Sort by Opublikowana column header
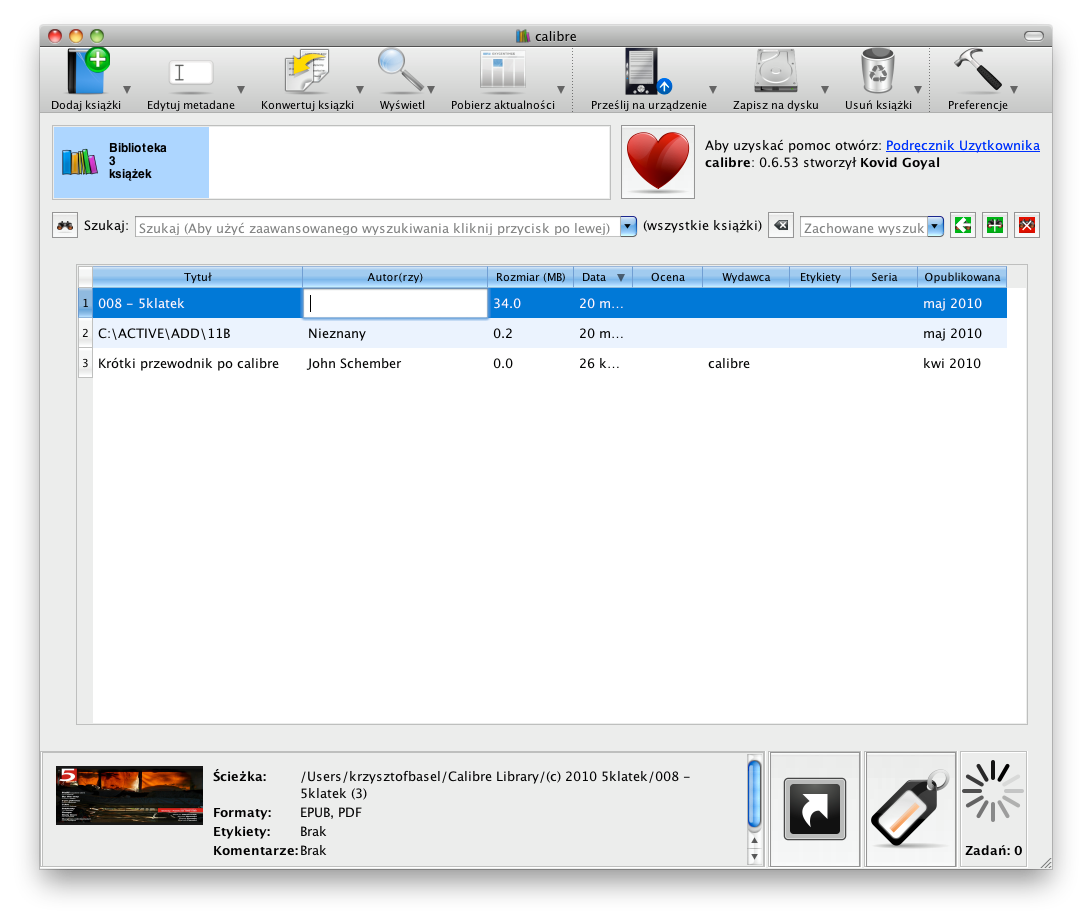The image size is (1092, 924). coord(962,277)
